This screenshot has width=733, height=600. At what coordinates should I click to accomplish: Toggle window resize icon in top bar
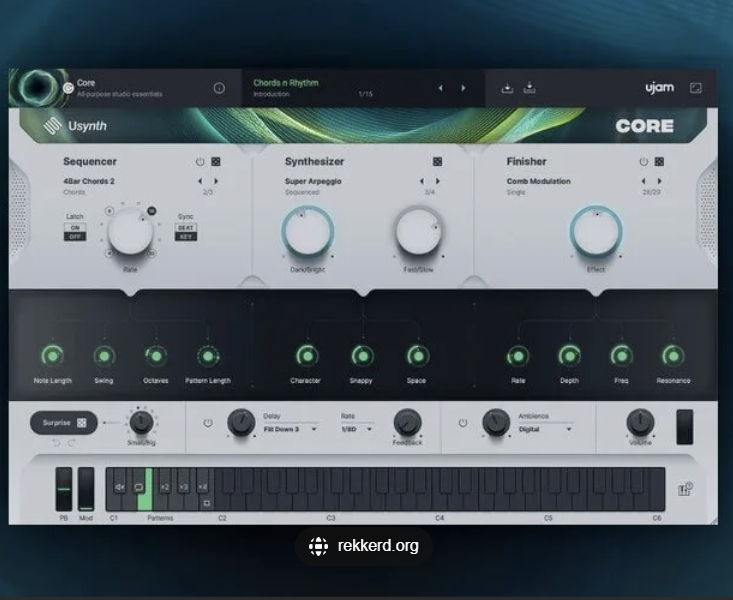[x=696, y=88]
